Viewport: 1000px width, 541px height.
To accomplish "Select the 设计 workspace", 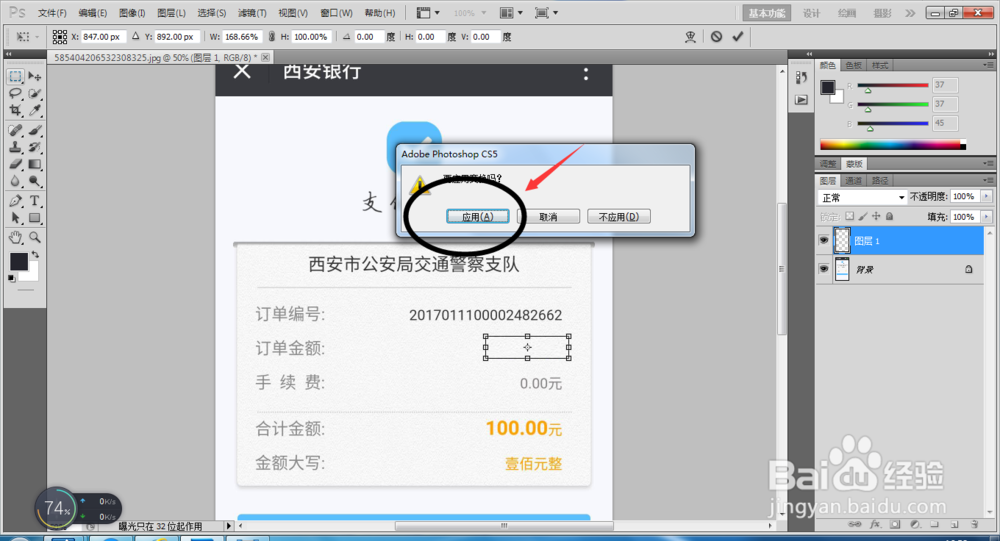I will [811, 13].
